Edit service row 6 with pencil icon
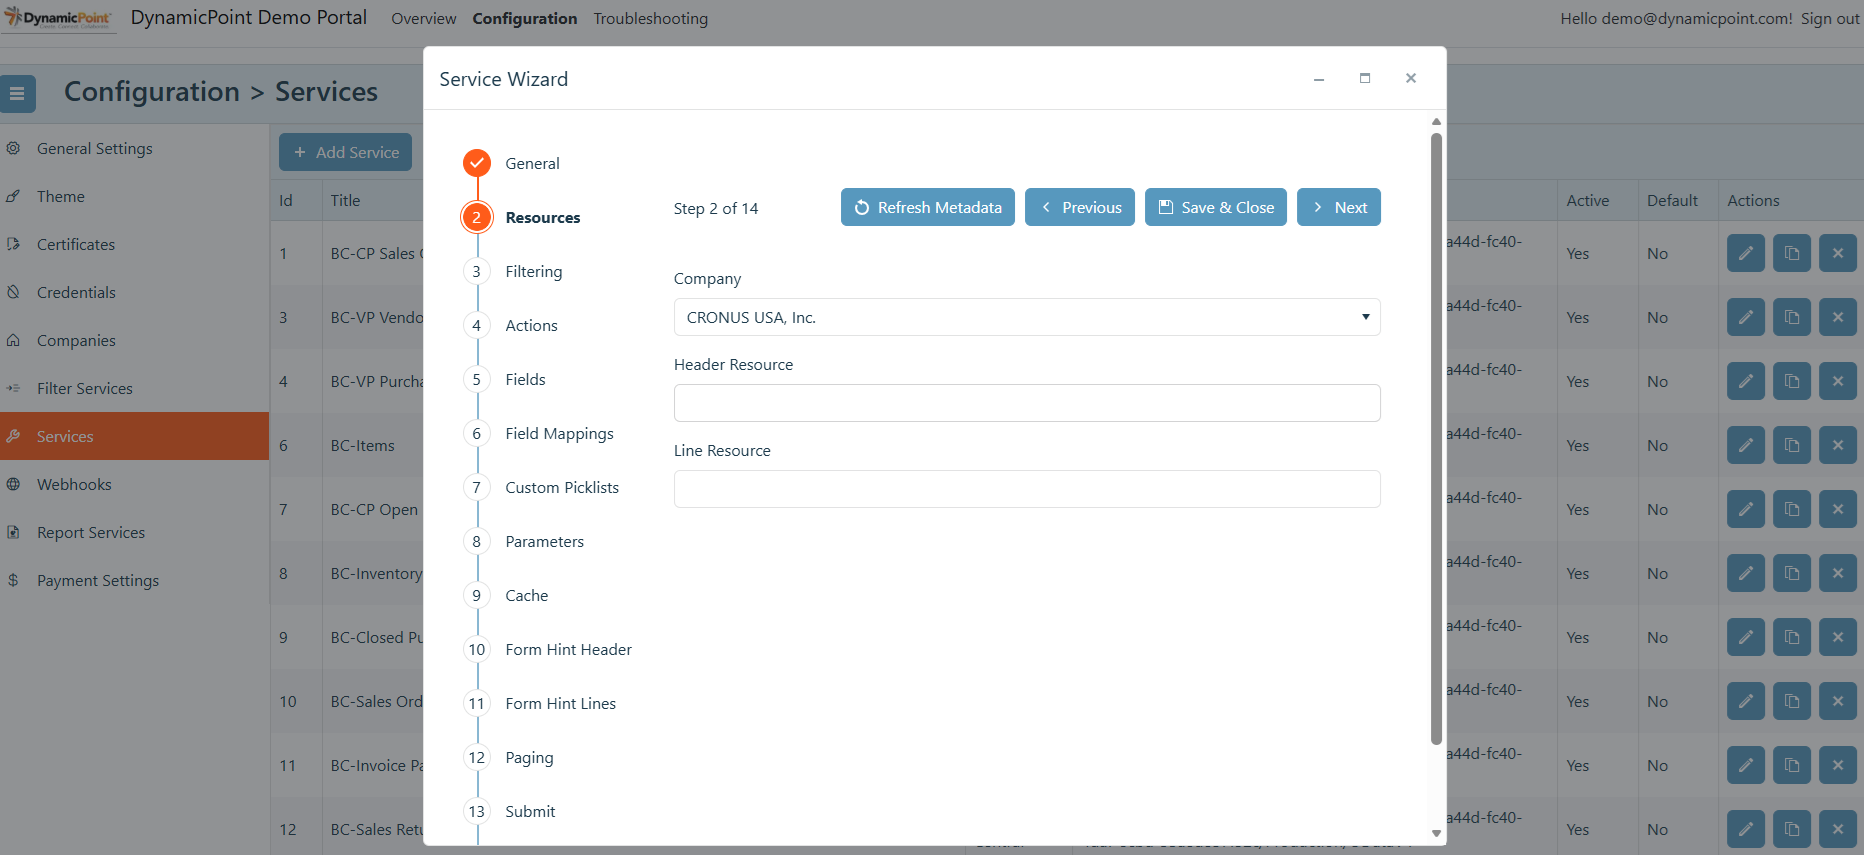The height and width of the screenshot is (855, 1864). coord(1746,445)
